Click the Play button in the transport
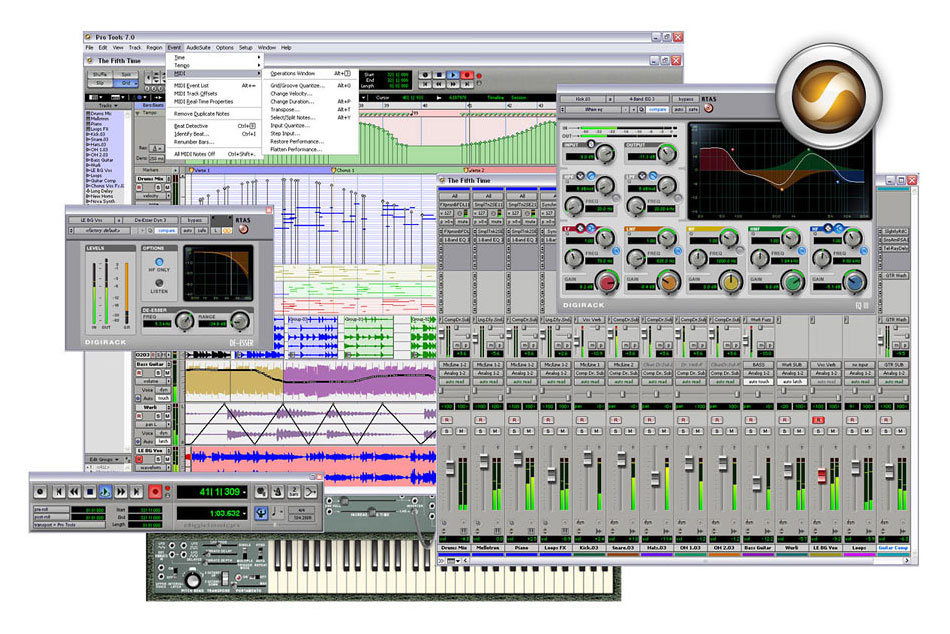This screenshot has height=634, width=950. (x=105, y=490)
